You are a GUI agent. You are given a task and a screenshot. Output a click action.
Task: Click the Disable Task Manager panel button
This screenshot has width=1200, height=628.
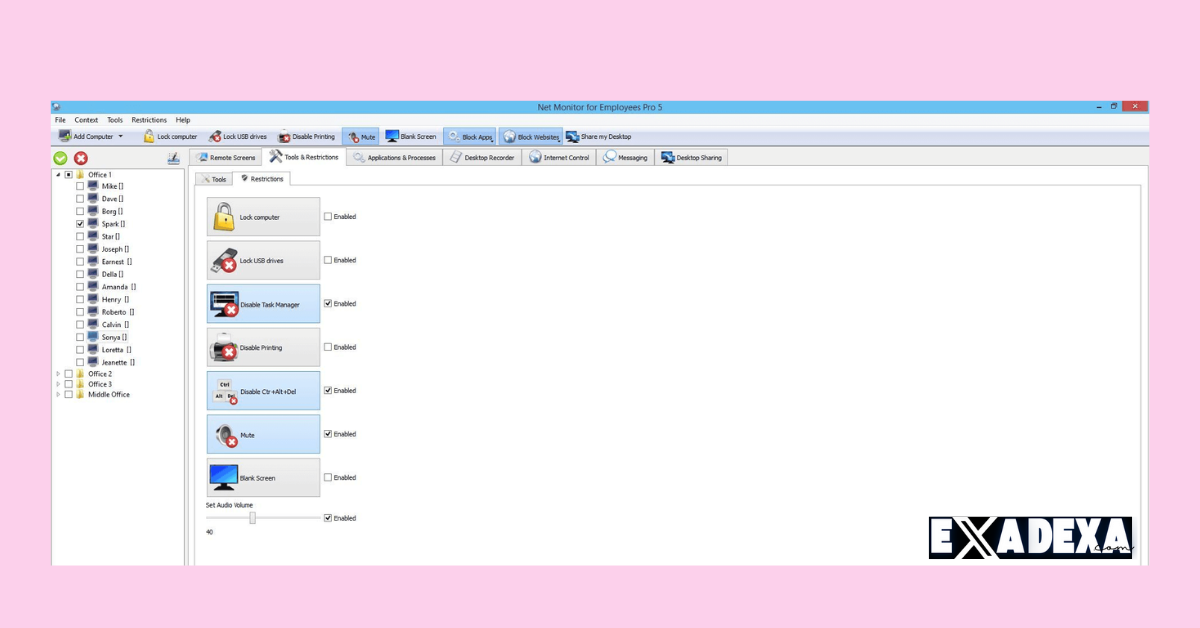[263, 303]
